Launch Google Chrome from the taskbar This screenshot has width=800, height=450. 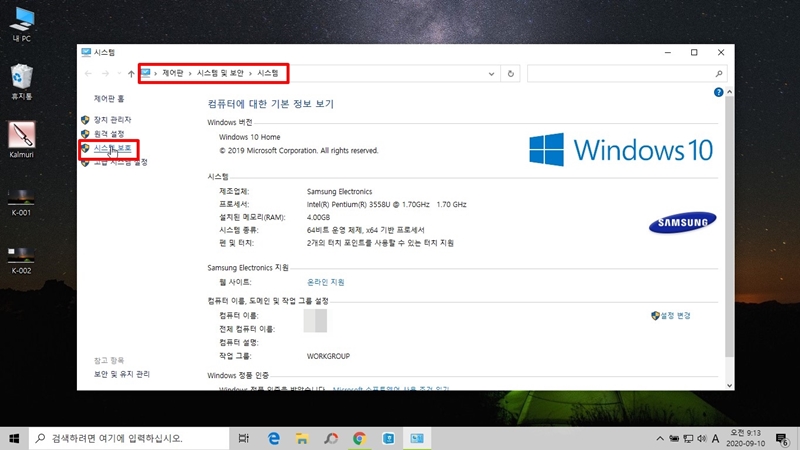[x=359, y=438]
